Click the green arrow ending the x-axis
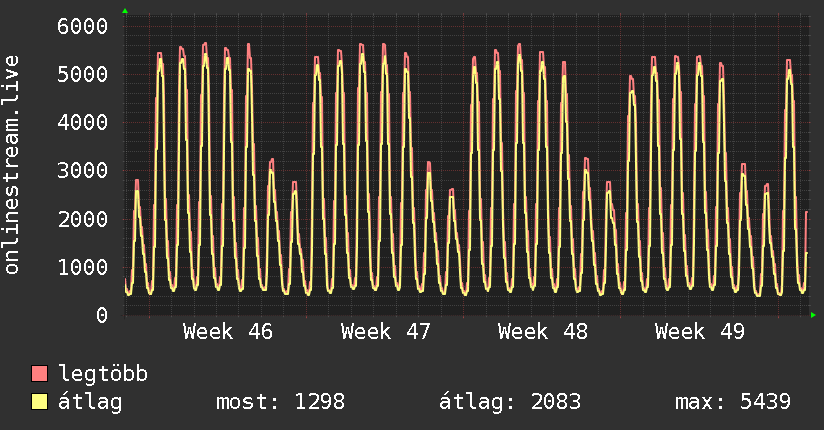This screenshot has height=430, width=824. pos(813,315)
